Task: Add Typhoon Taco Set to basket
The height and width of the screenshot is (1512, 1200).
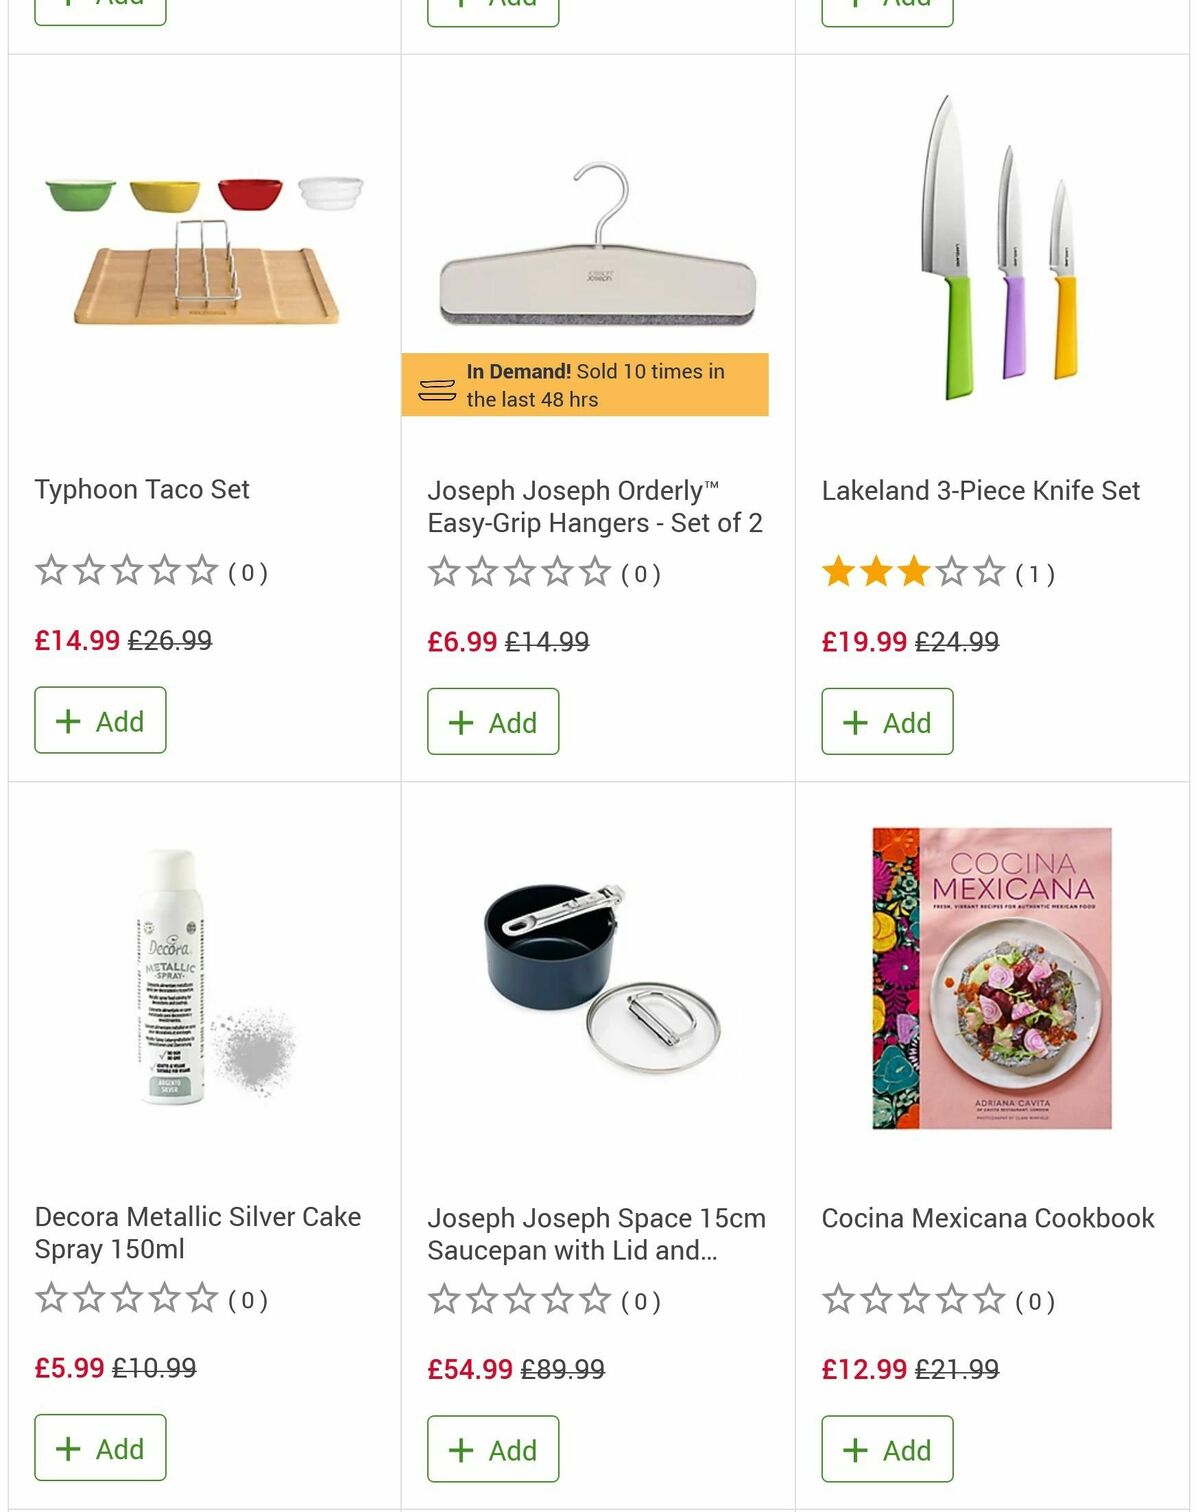Action: 100,720
